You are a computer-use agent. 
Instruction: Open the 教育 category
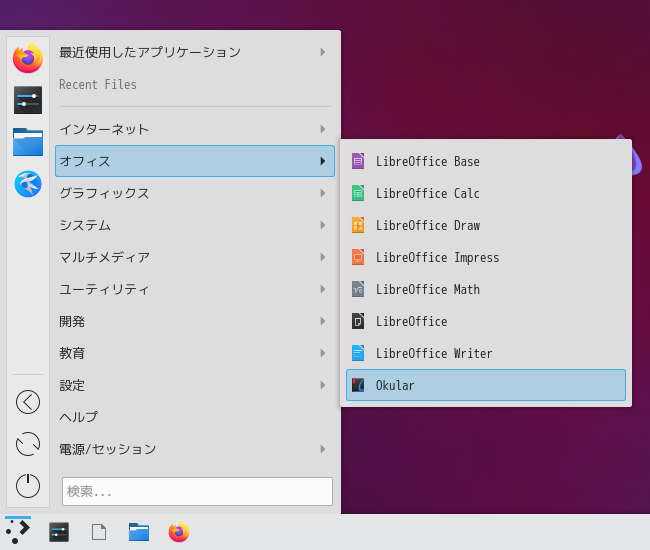[195, 353]
